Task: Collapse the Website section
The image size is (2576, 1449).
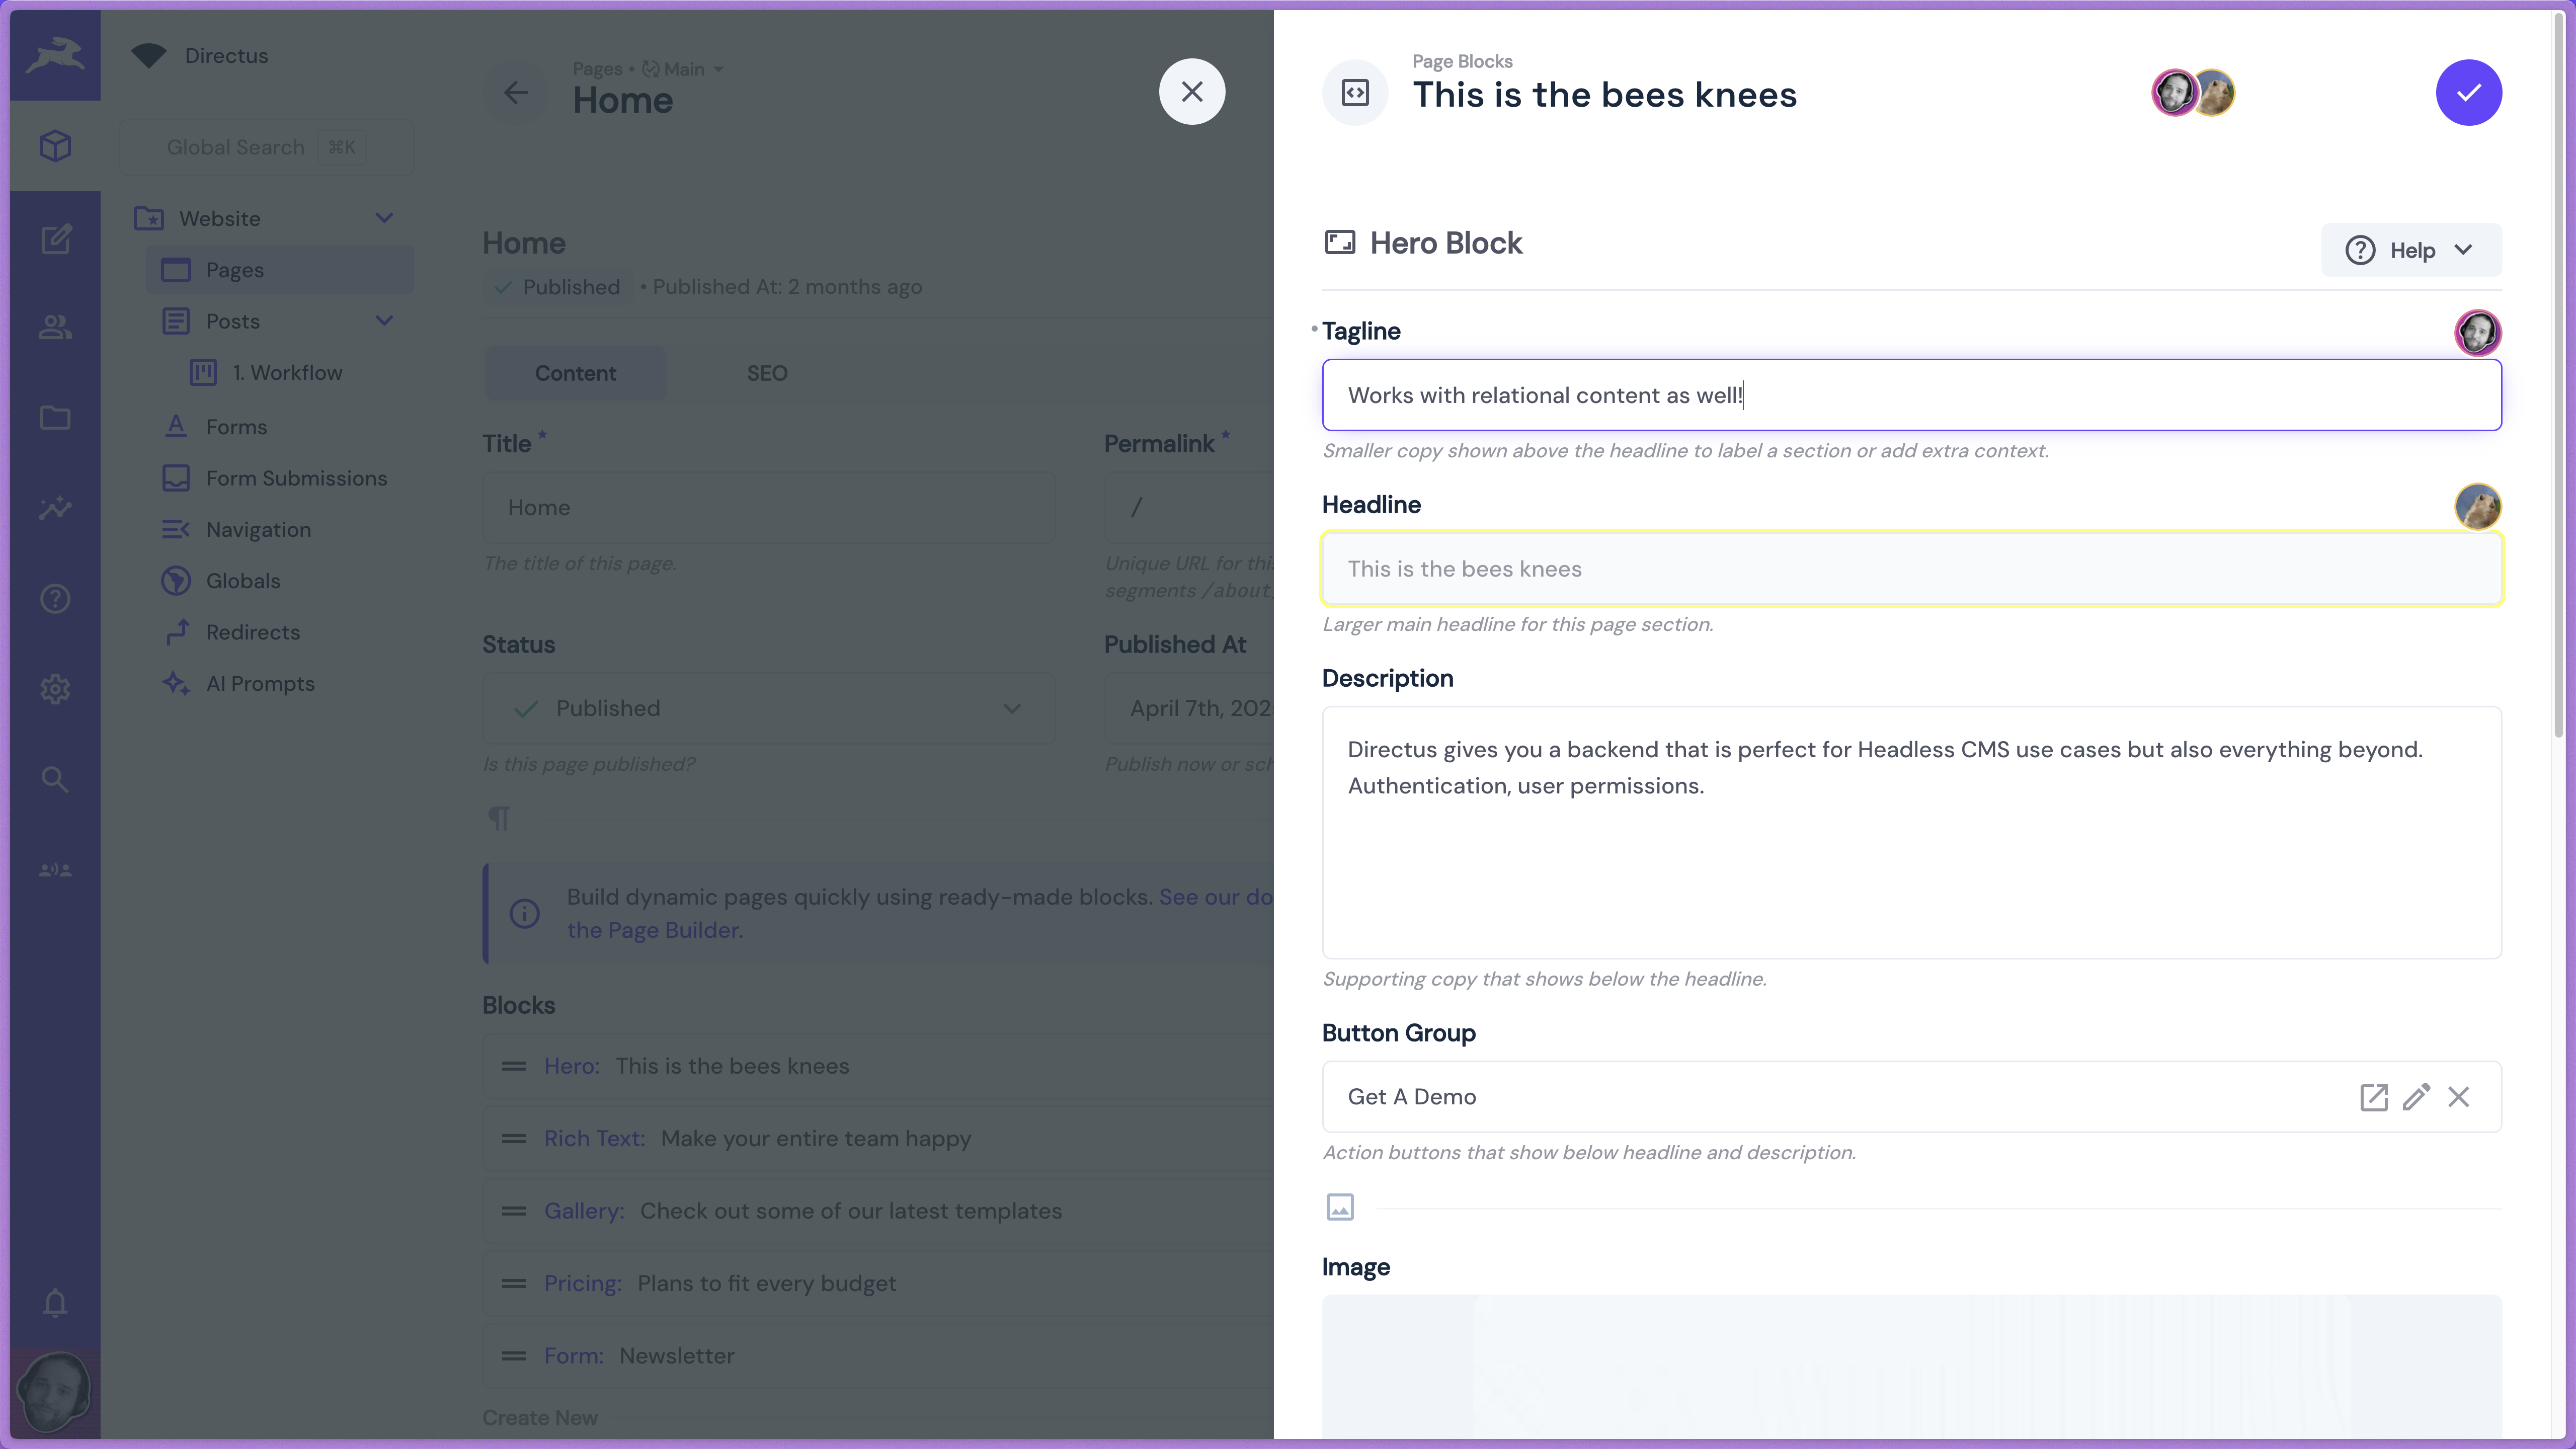Action: click(x=384, y=217)
